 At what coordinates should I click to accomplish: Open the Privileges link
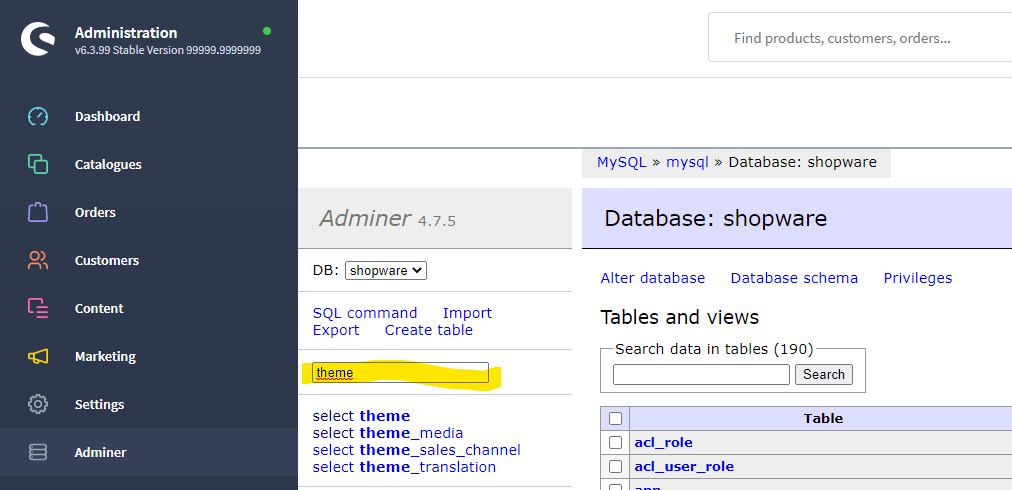coord(917,278)
